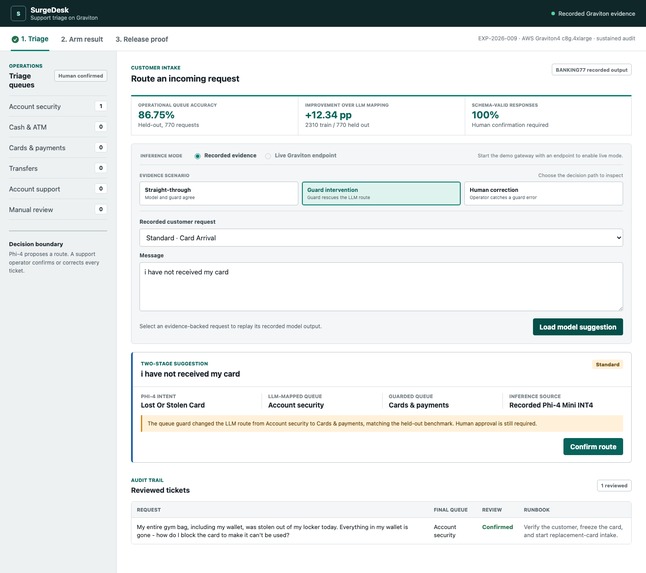Click the 1 reviewed badge
Viewport: 646px width, 573px height.
pyautogui.click(x=614, y=485)
